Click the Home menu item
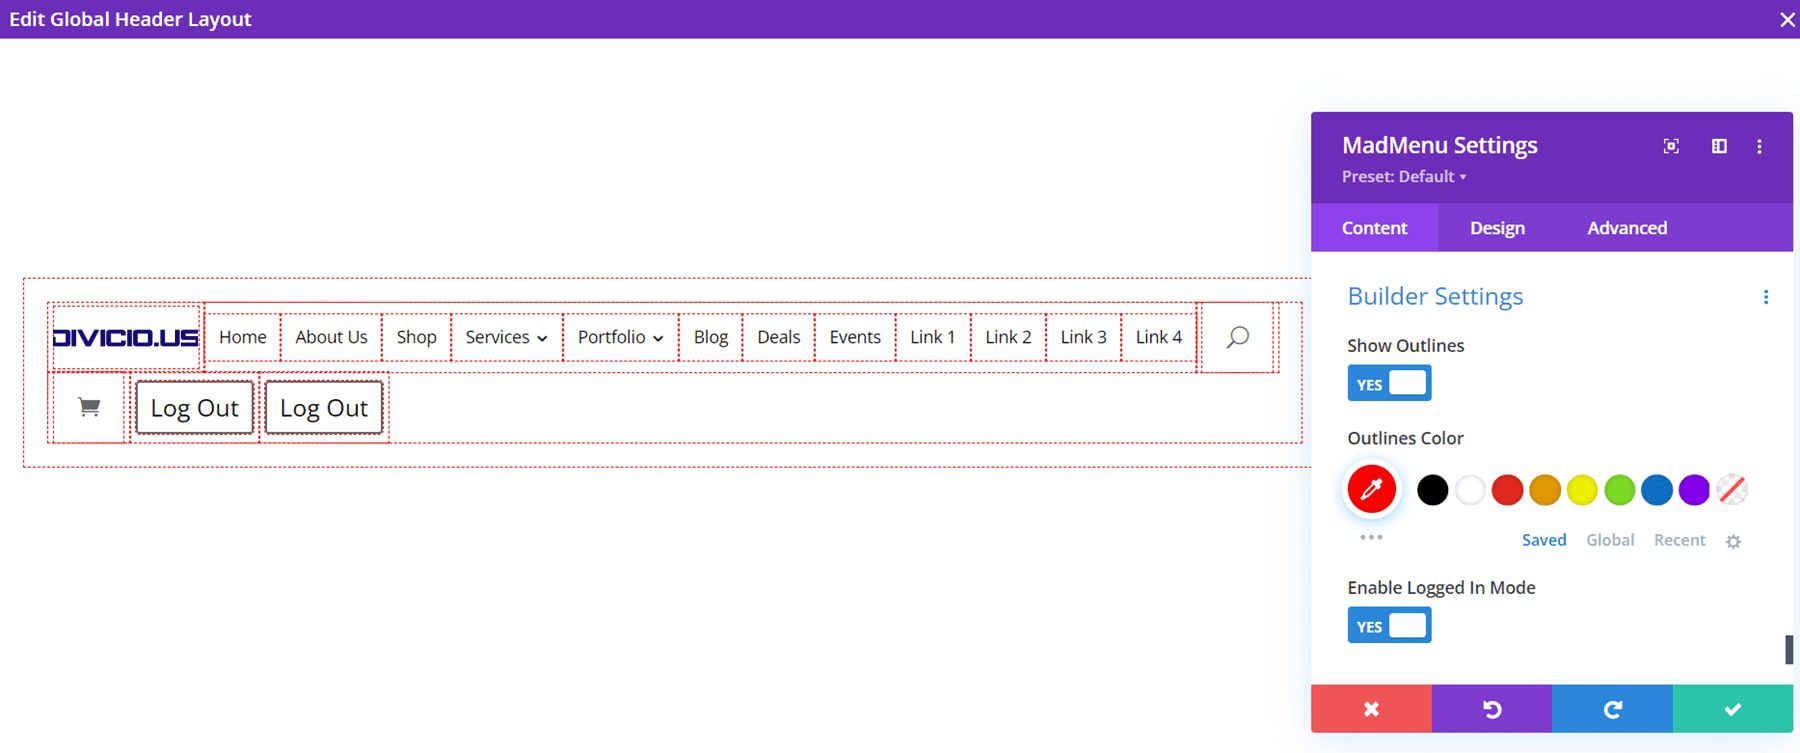Image resolution: width=1800 pixels, height=753 pixels. tap(243, 337)
